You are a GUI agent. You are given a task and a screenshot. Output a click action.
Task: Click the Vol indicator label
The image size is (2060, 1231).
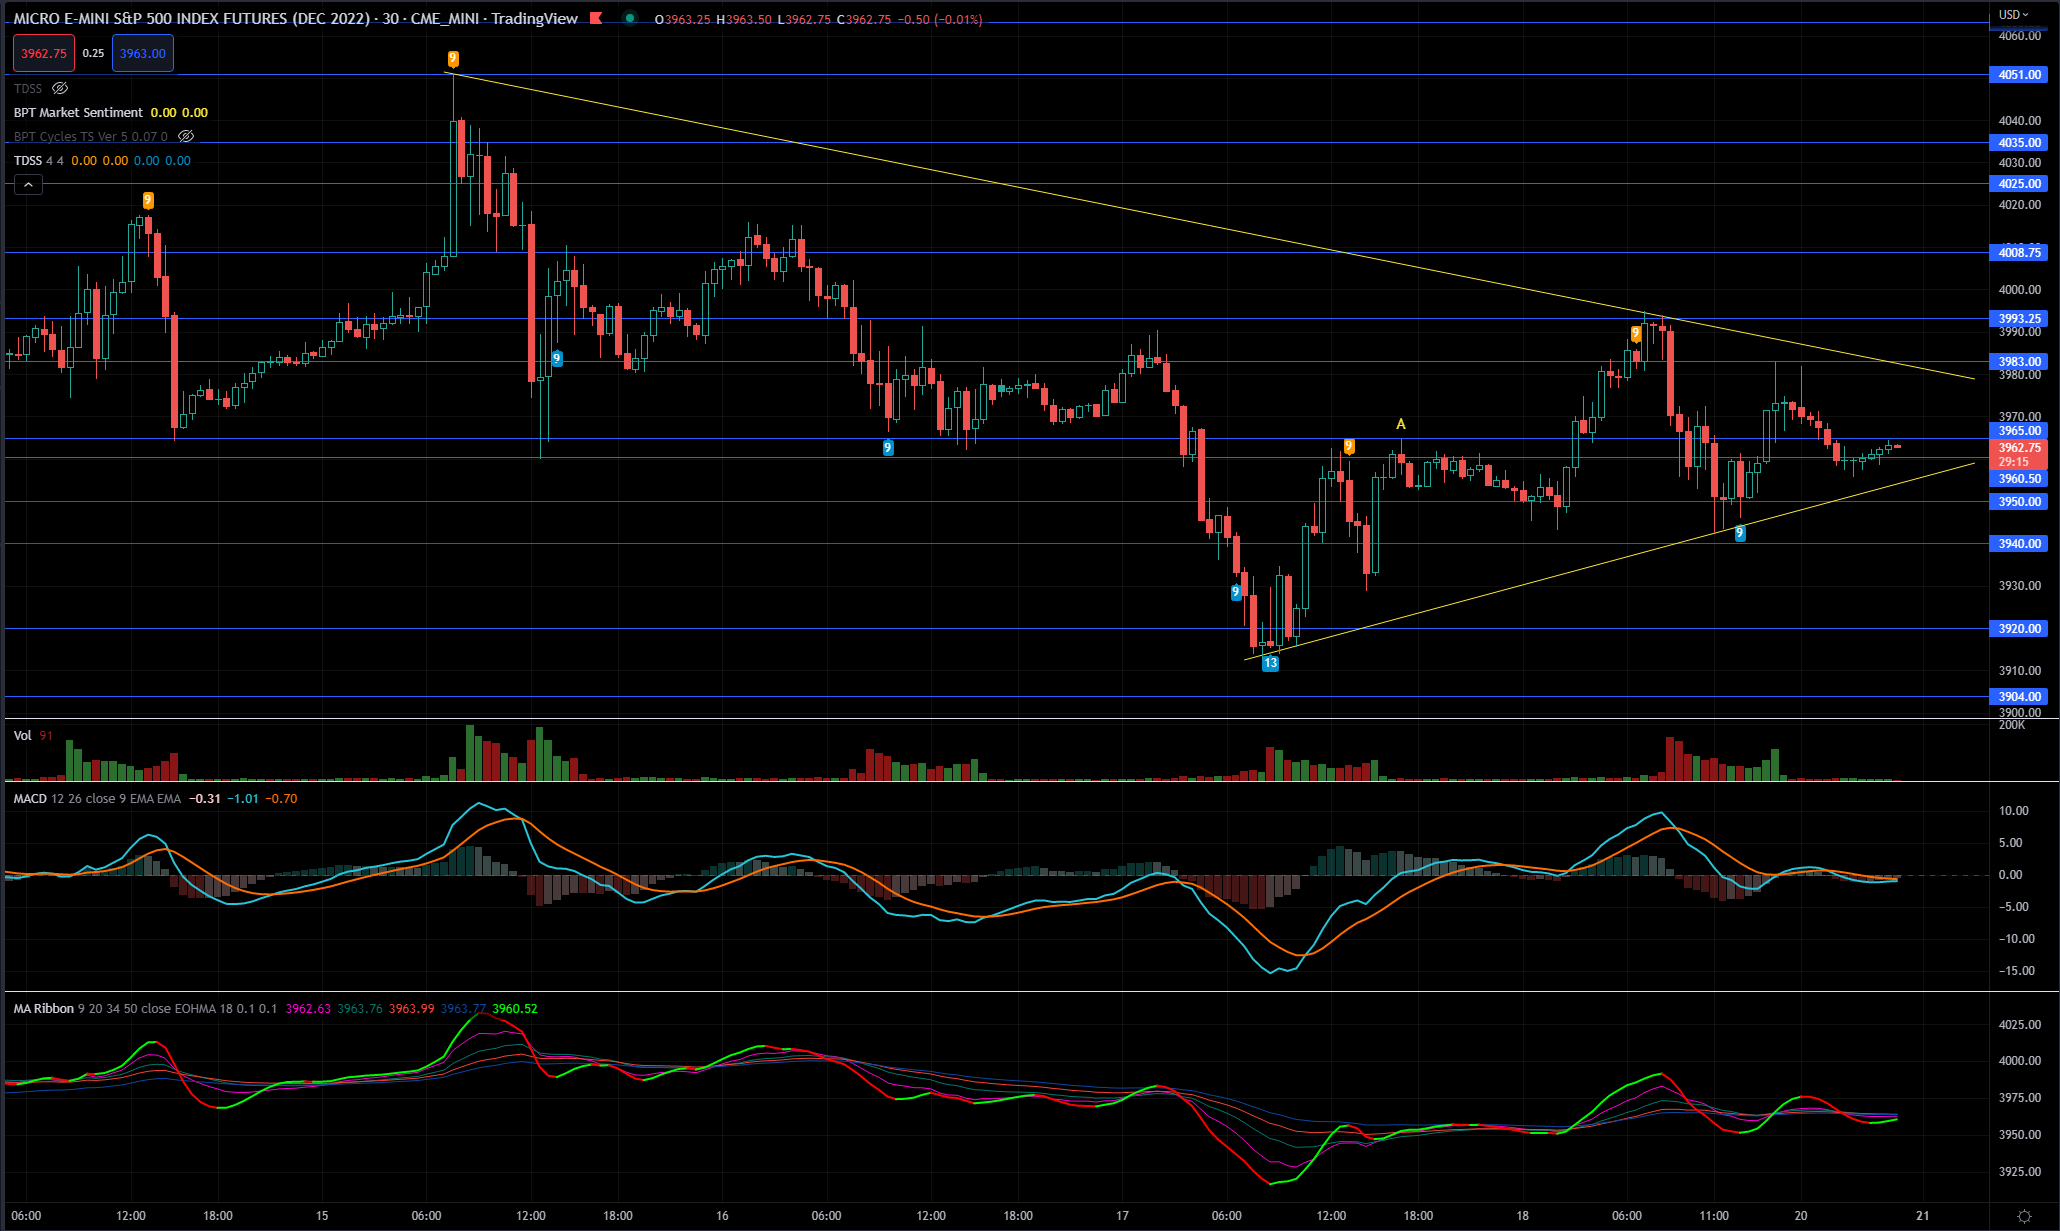click(x=22, y=736)
